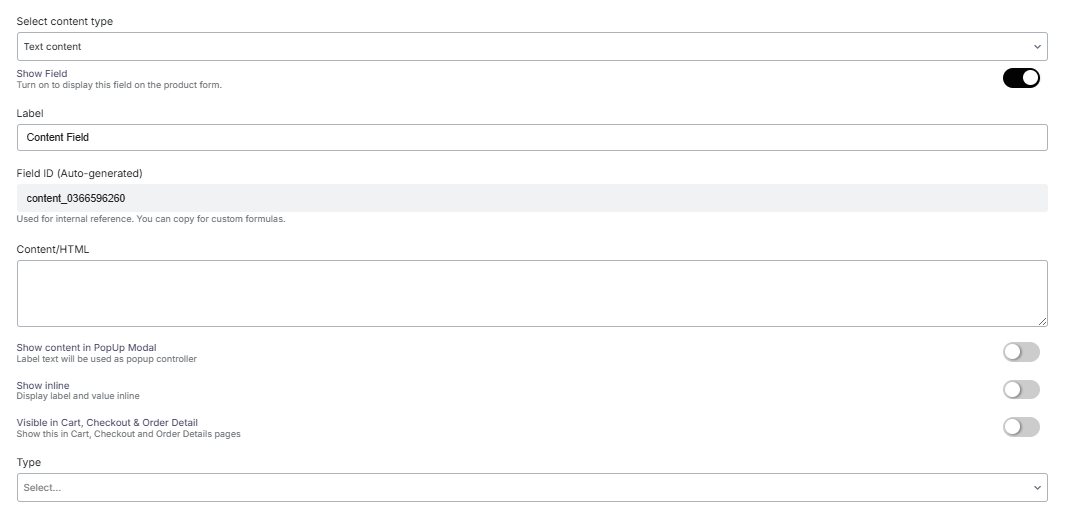Open the Type dropdown showing Select...
Viewport: 1070px width, 521px height.
[x=530, y=487]
